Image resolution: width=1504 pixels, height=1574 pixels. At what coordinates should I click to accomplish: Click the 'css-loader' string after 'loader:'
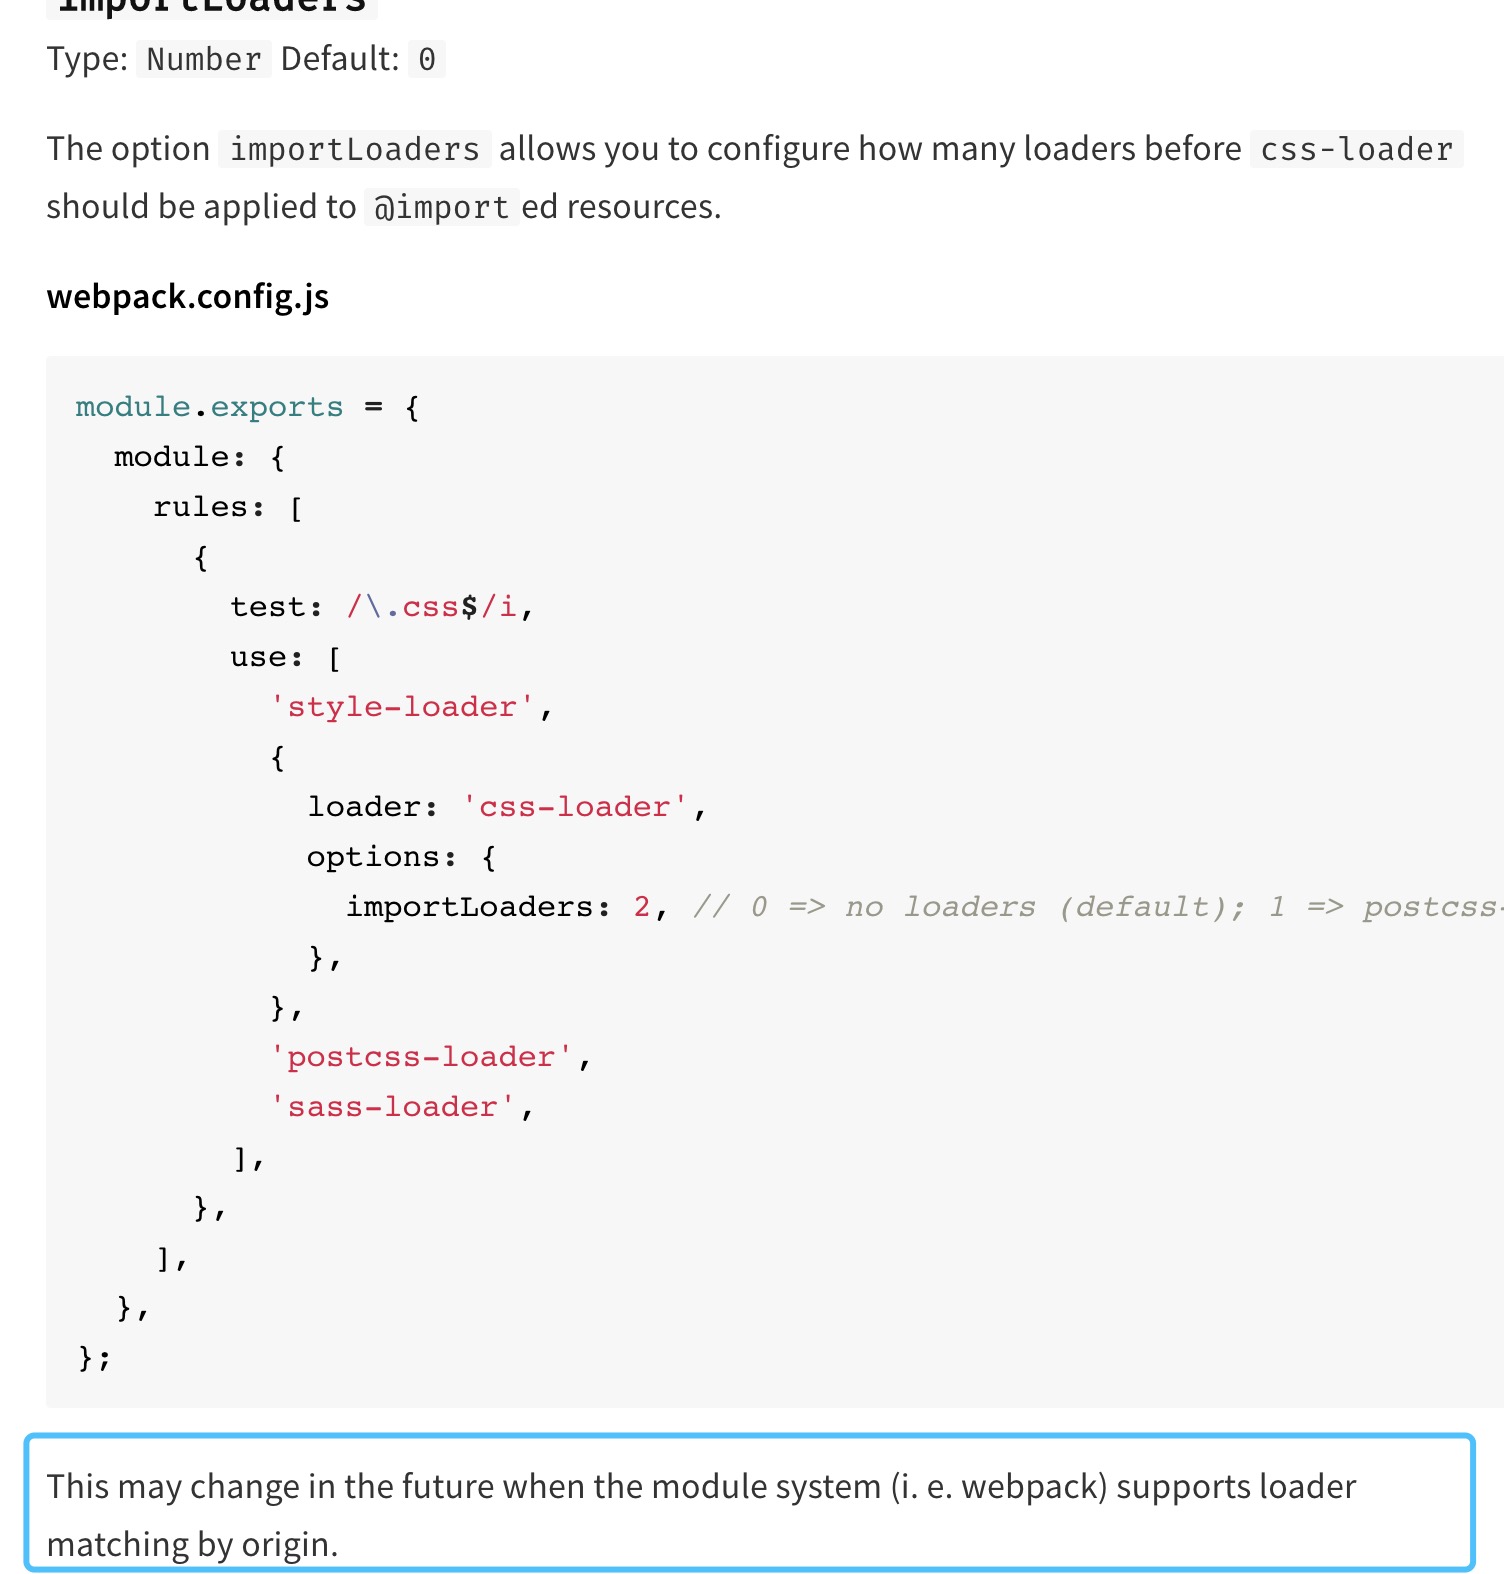pyautogui.click(x=574, y=807)
